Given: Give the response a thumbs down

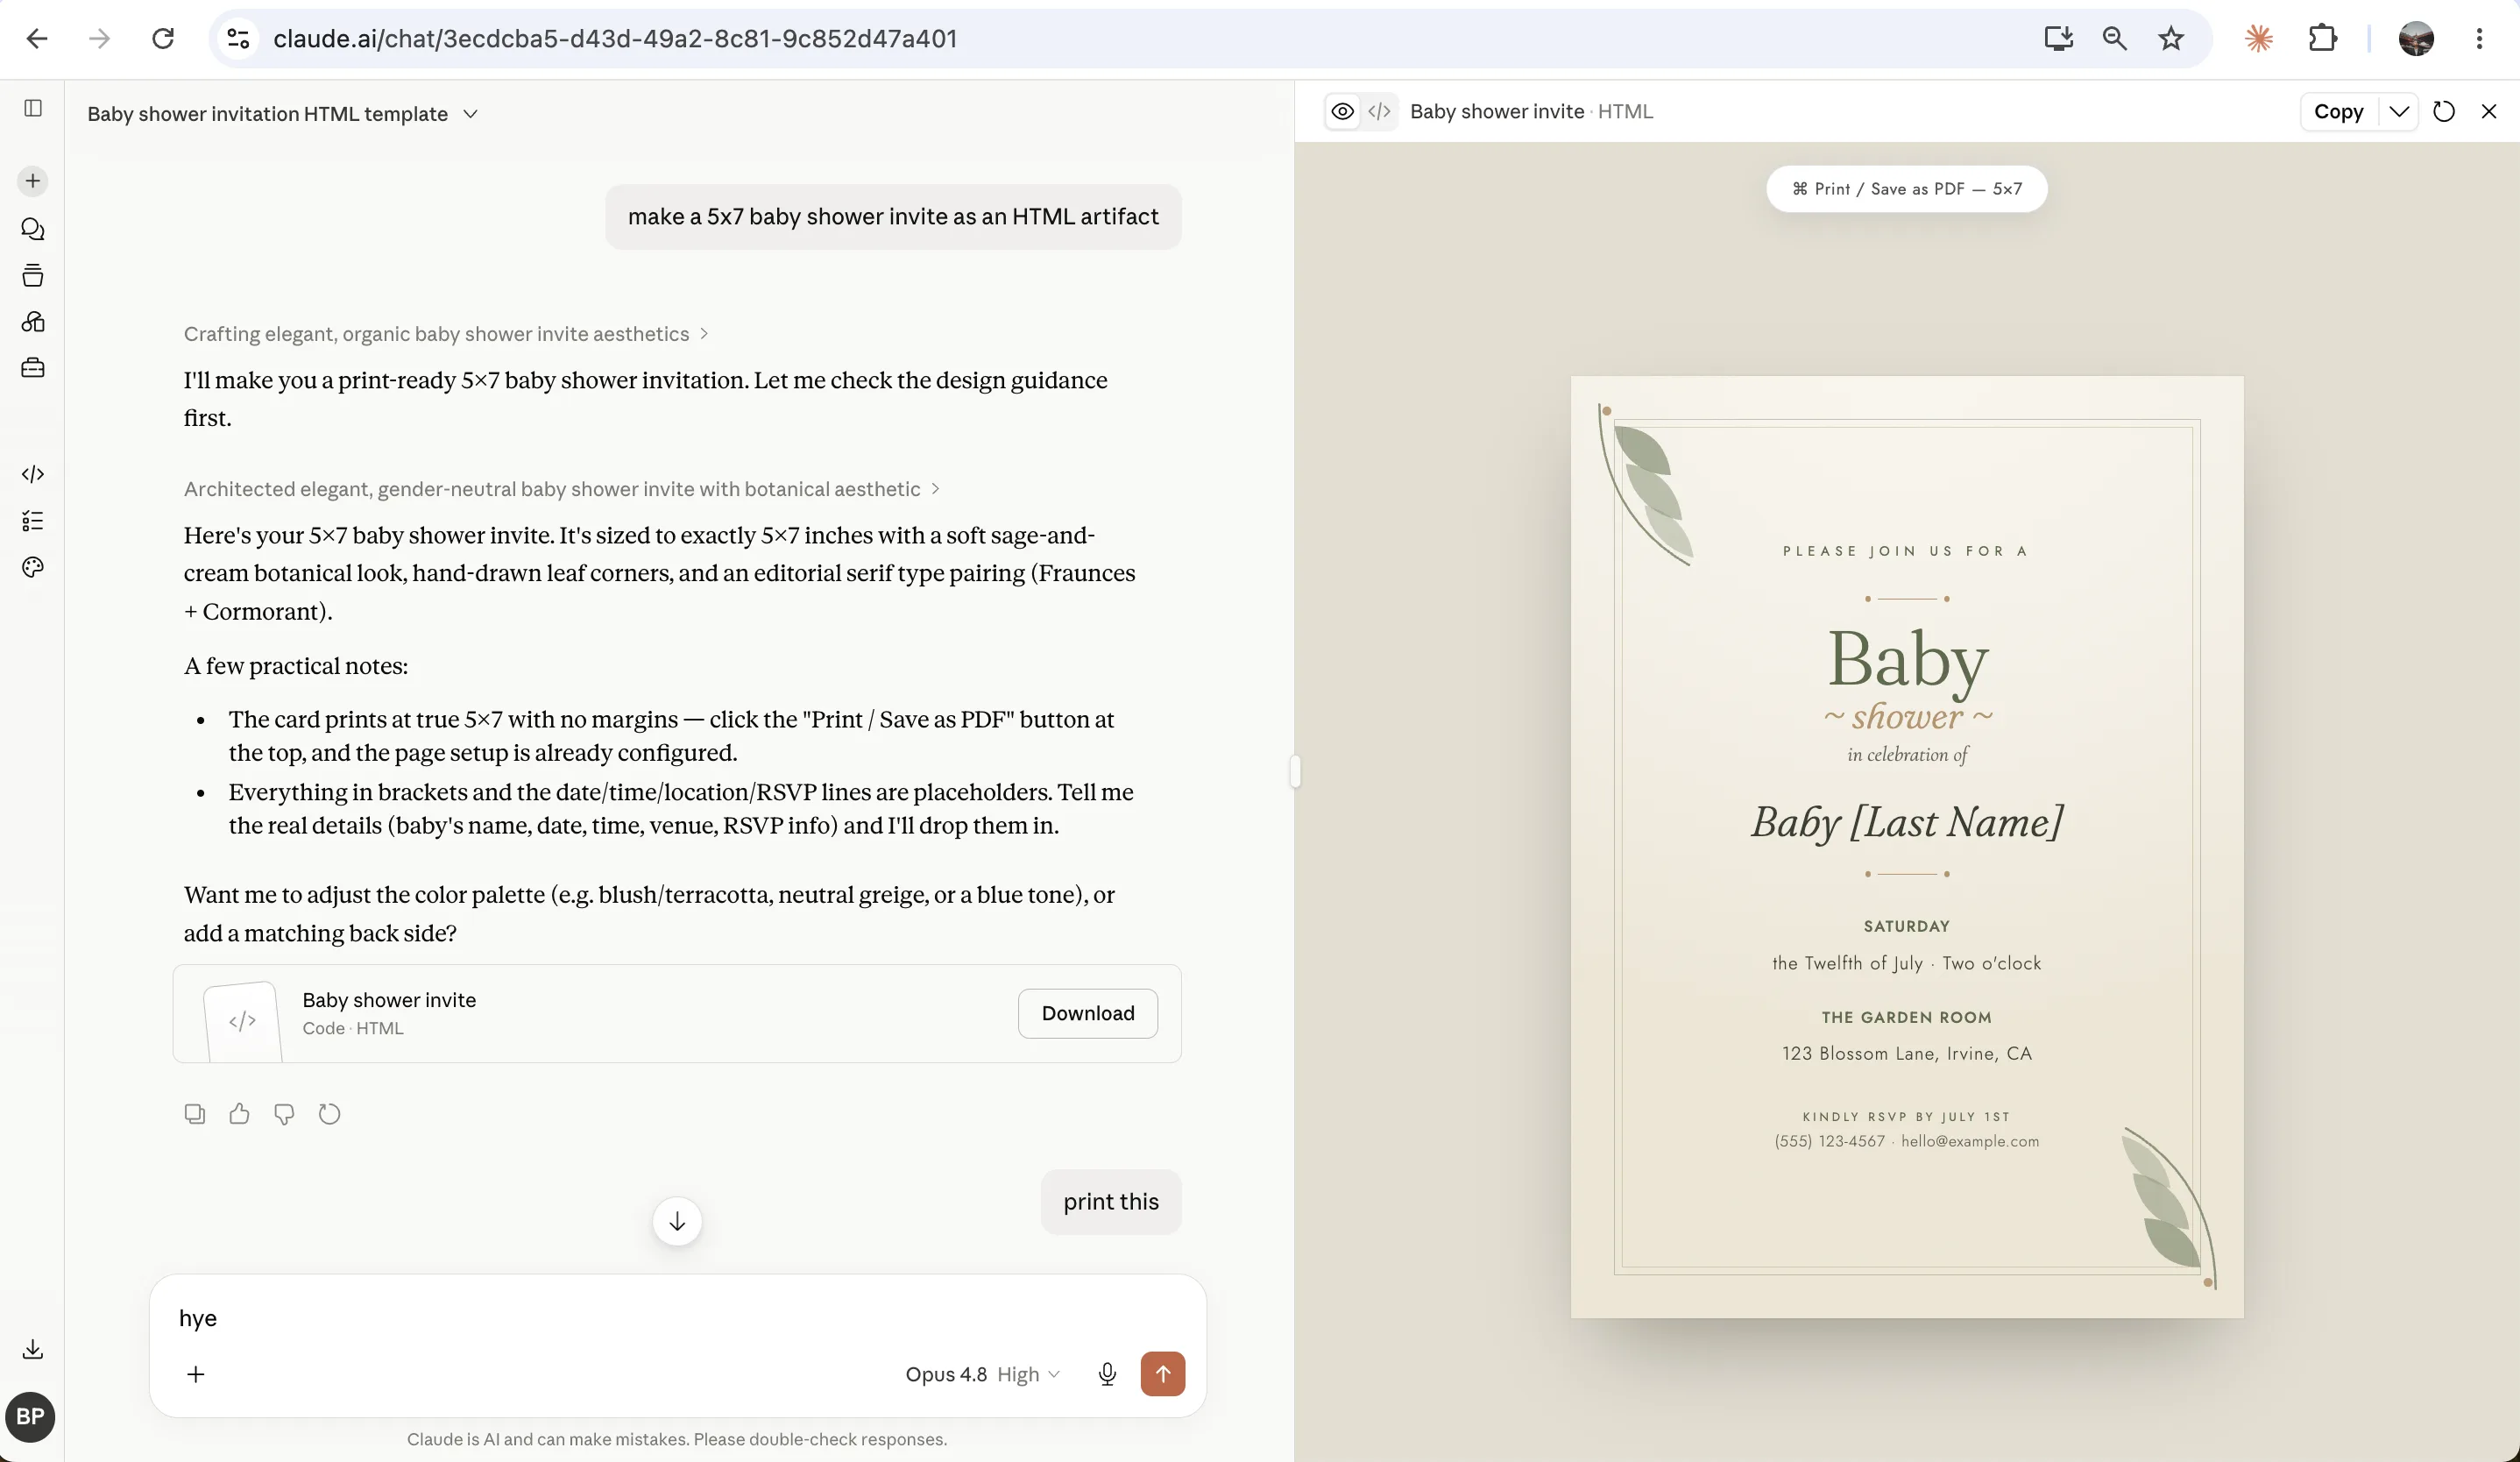Looking at the screenshot, I should click(284, 1114).
